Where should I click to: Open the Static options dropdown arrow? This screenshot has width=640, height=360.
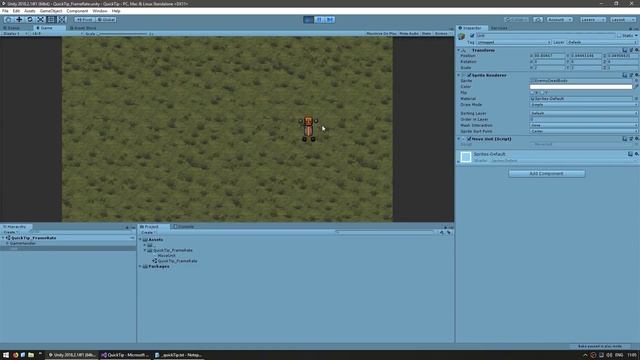pos(636,36)
